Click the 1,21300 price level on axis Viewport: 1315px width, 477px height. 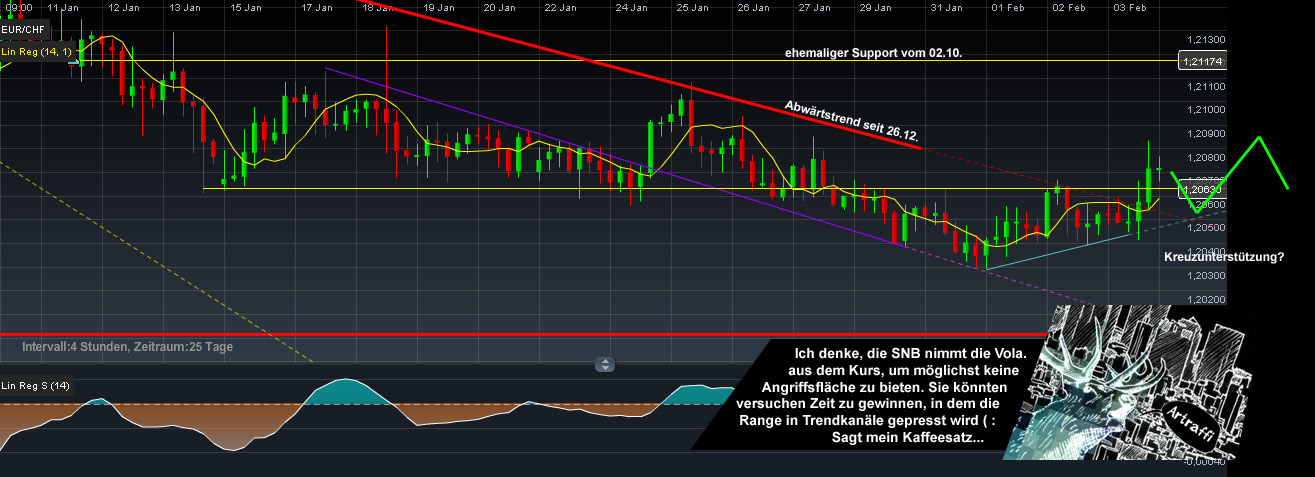click(x=1205, y=39)
